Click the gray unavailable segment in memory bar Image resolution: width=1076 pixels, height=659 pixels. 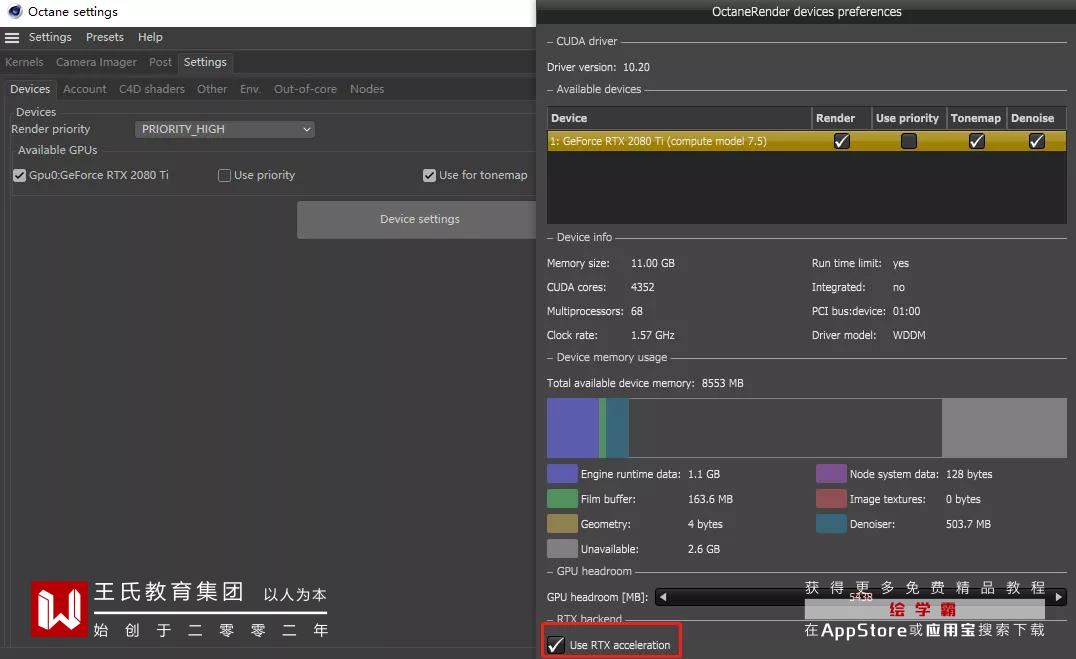point(1004,428)
